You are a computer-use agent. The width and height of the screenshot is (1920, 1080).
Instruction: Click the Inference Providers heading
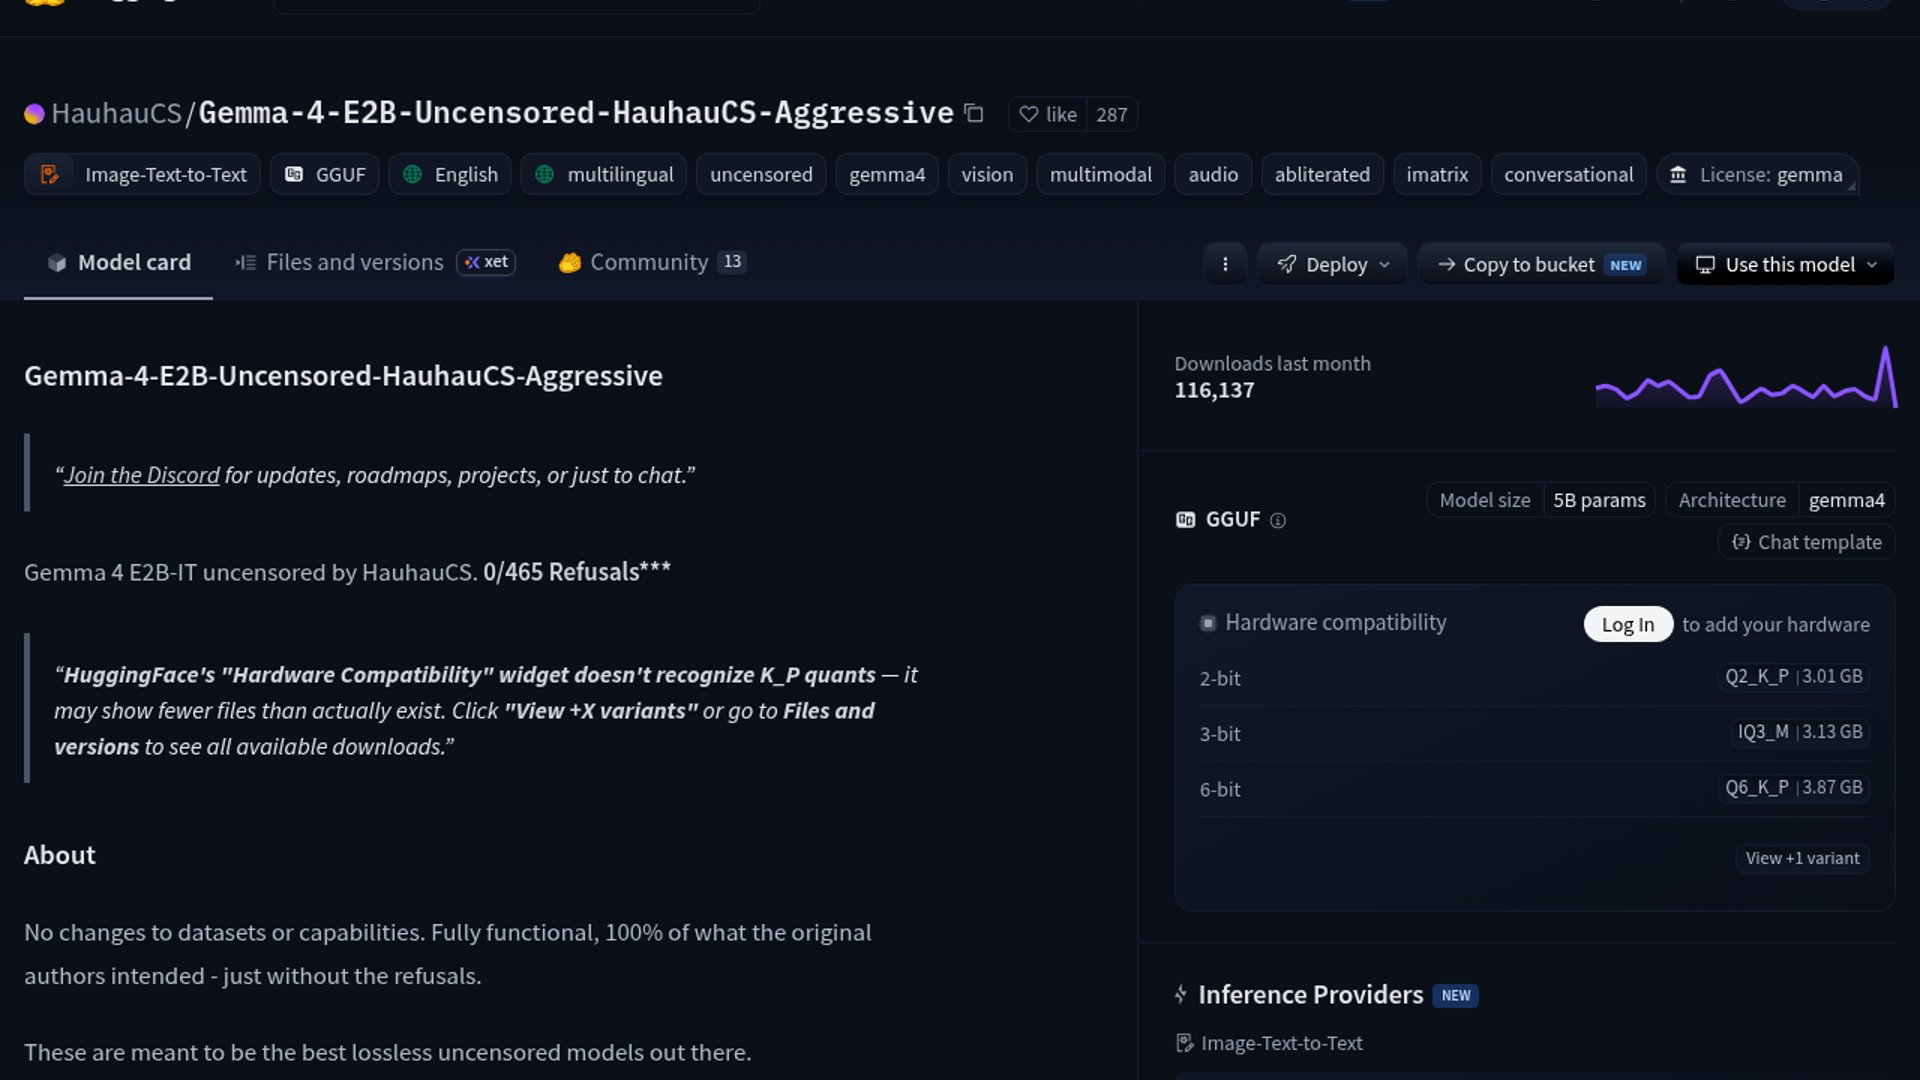point(1311,994)
